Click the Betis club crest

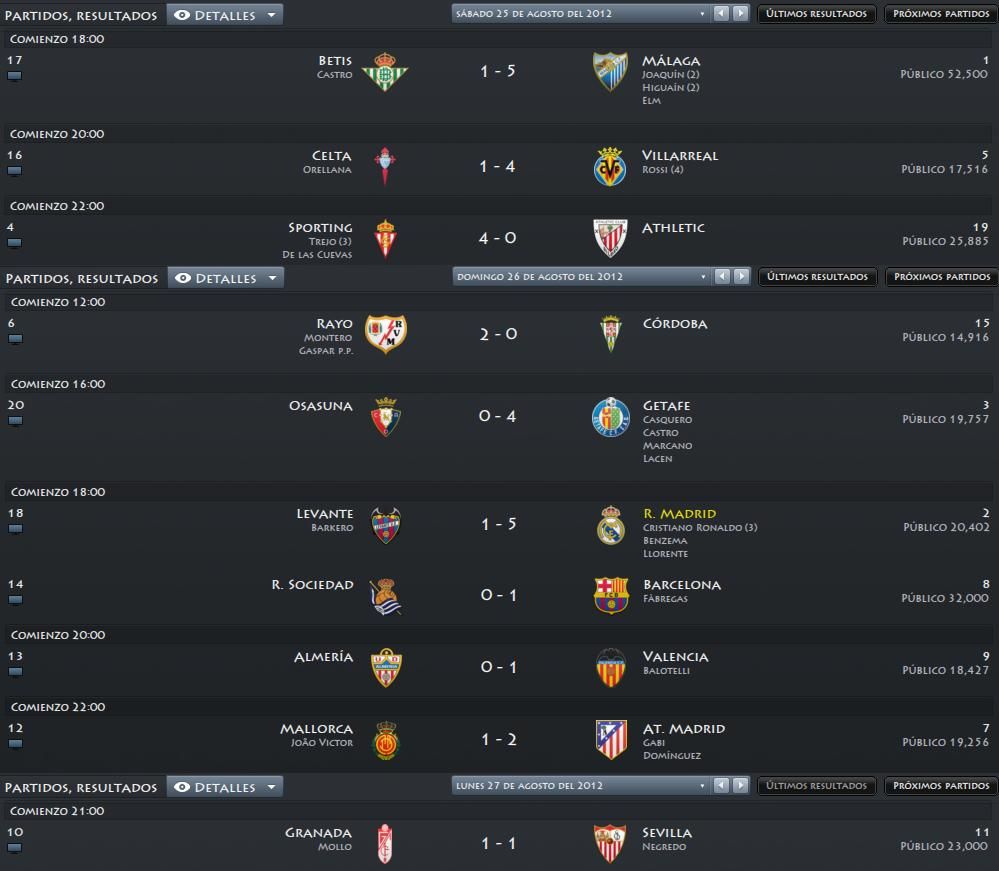[x=385, y=72]
